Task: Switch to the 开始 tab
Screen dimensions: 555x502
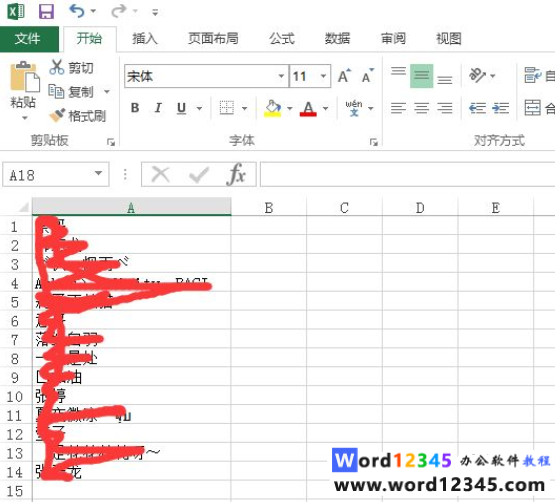Action: point(90,39)
